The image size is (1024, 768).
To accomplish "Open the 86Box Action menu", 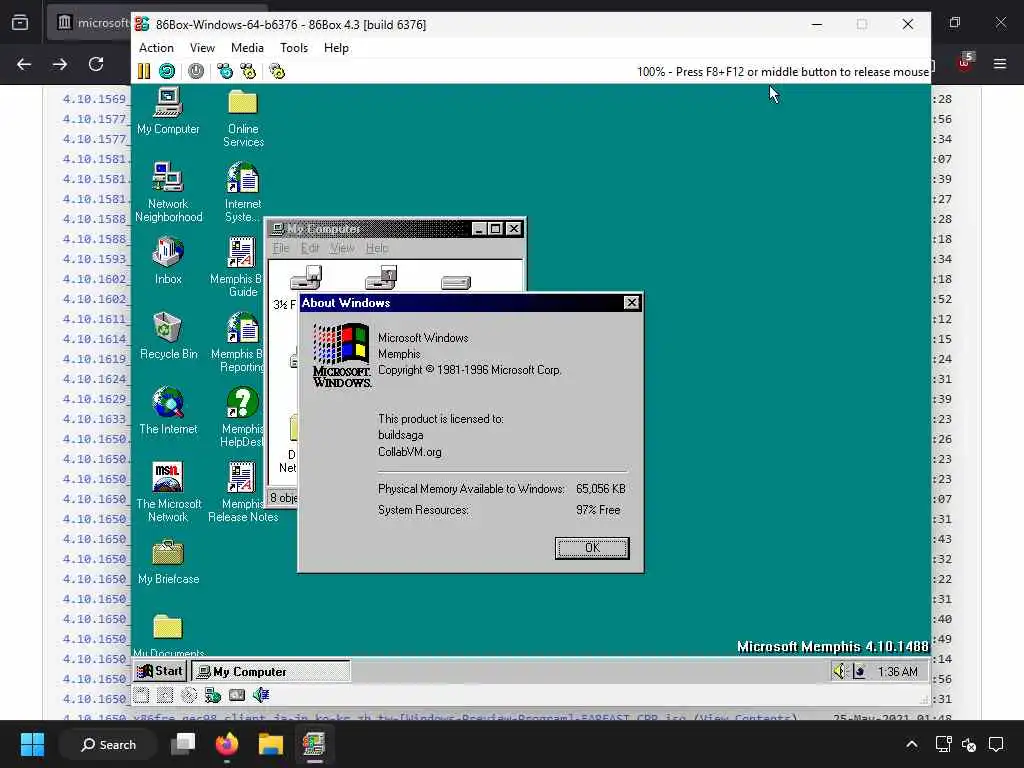I will tap(156, 48).
